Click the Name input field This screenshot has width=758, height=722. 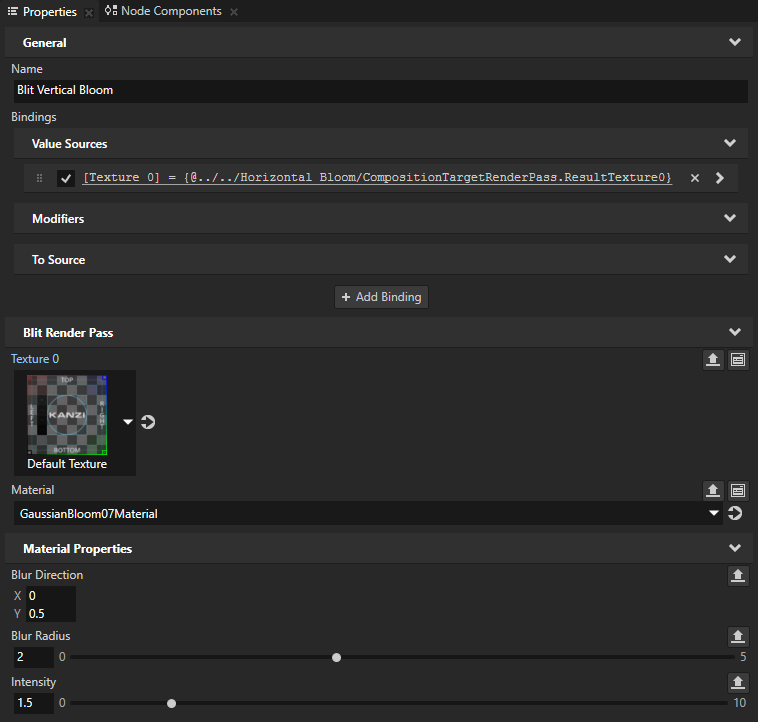[379, 90]
